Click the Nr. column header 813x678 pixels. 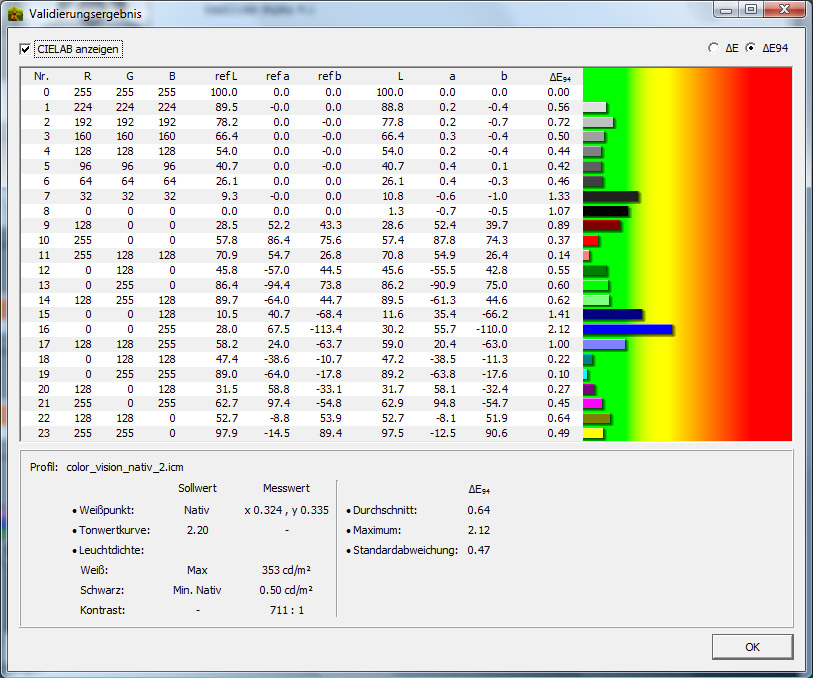41,76
